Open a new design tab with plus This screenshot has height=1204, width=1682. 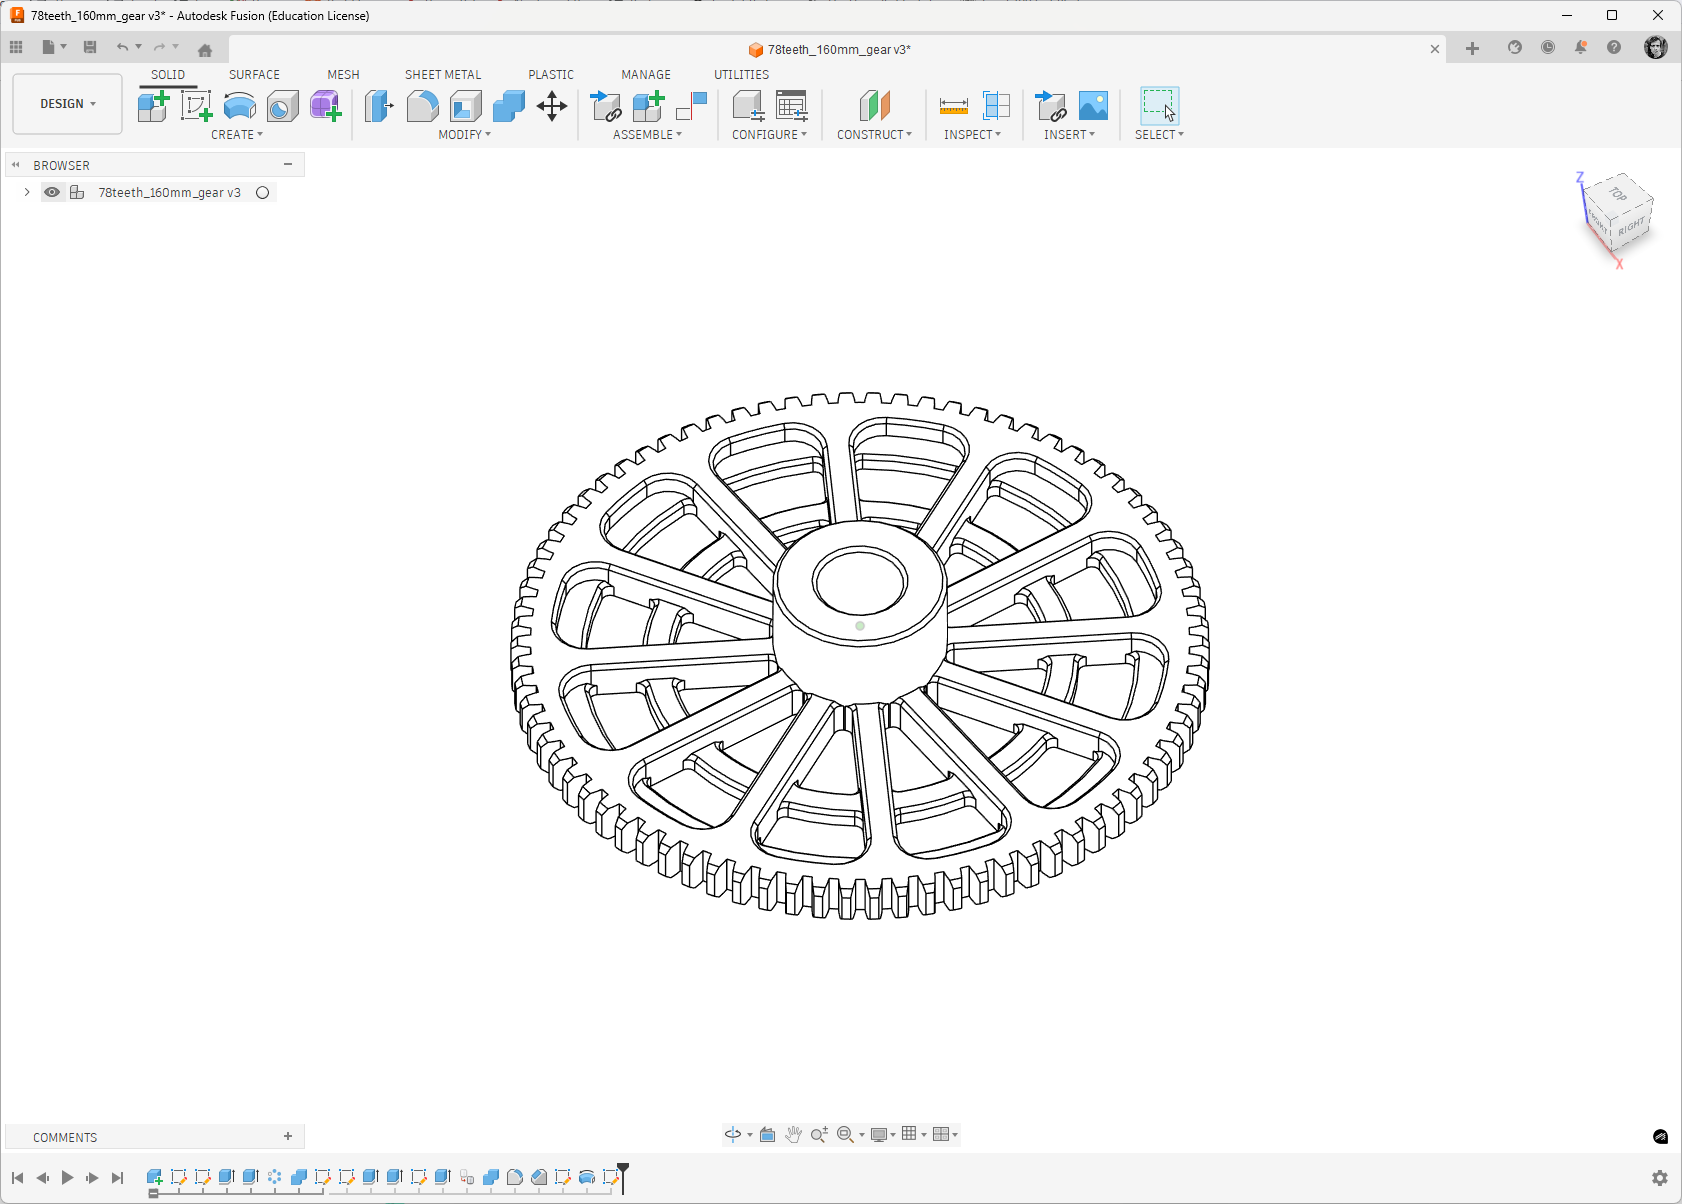[x=1472, y=48]
